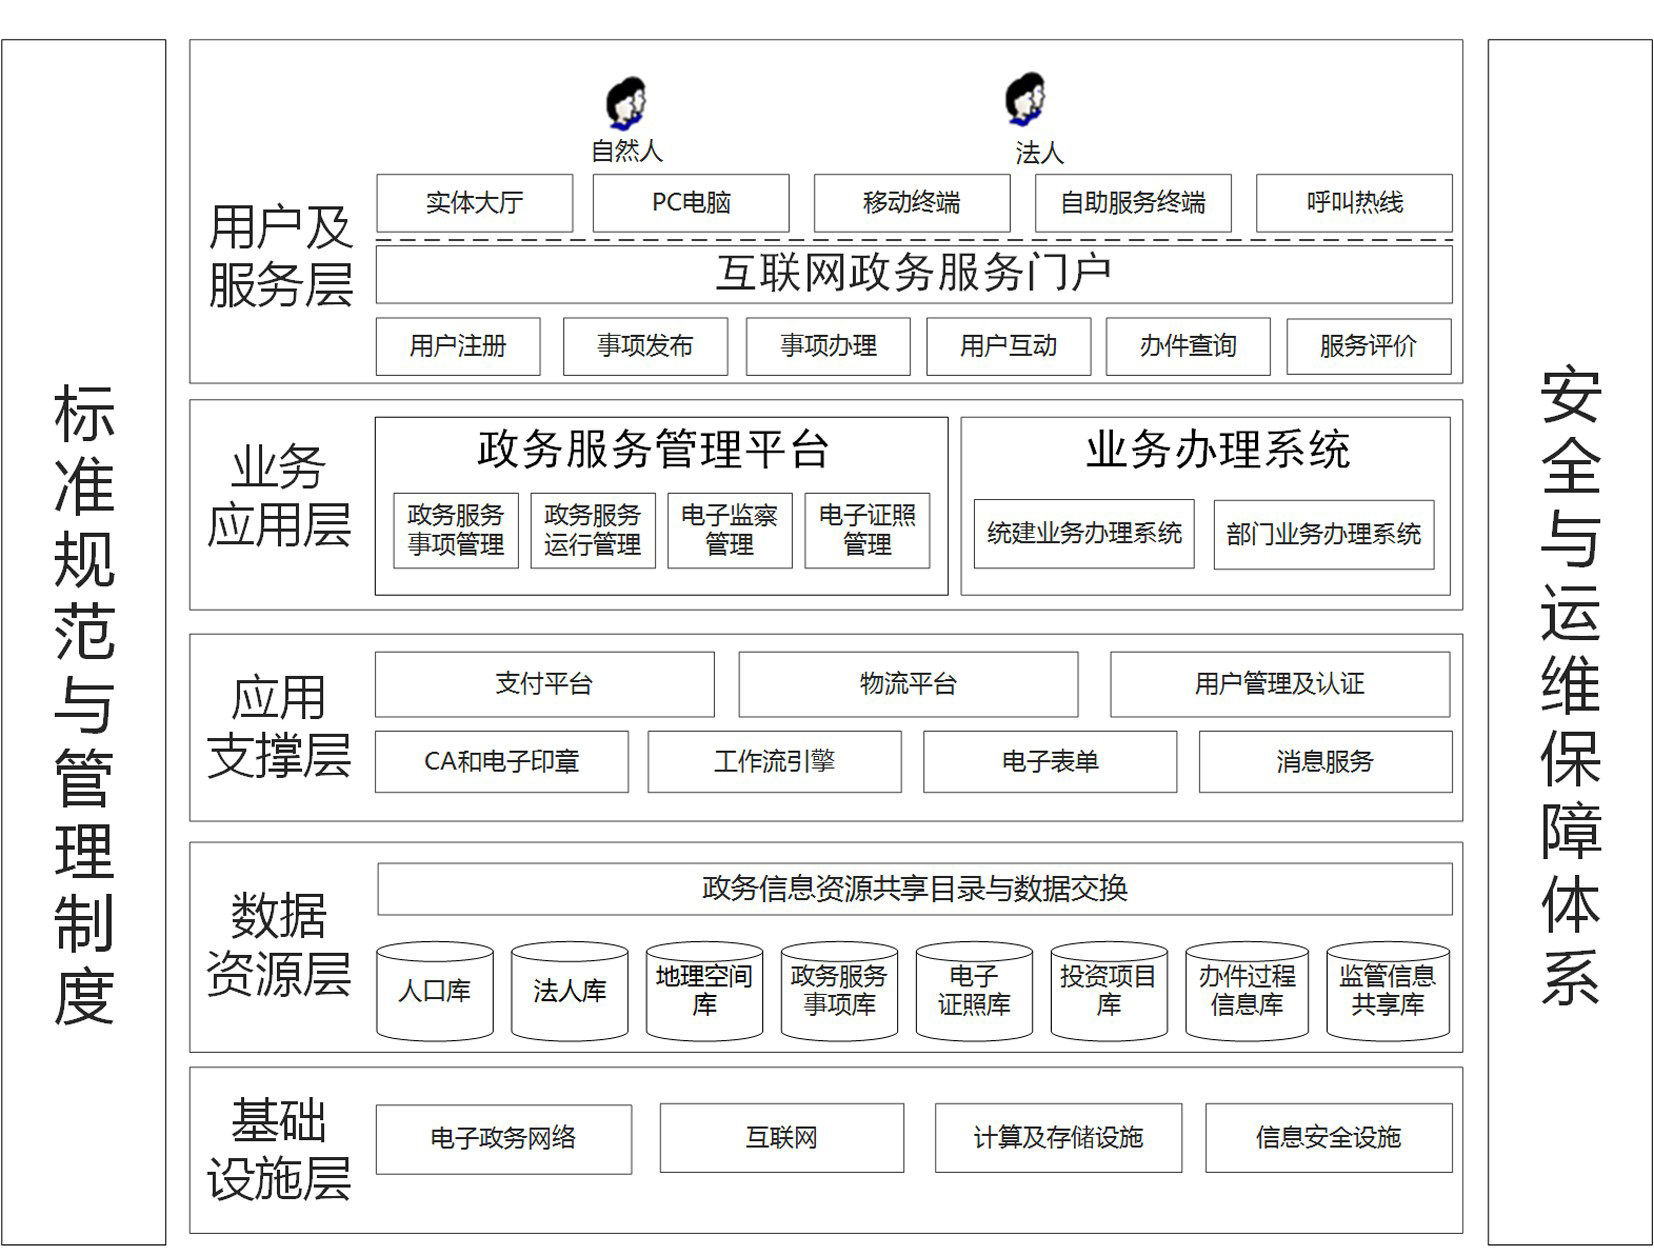Choose the 移动终端 channel box
The height and width of the screenshot is (1260, 1654).
tap(911, 203)
